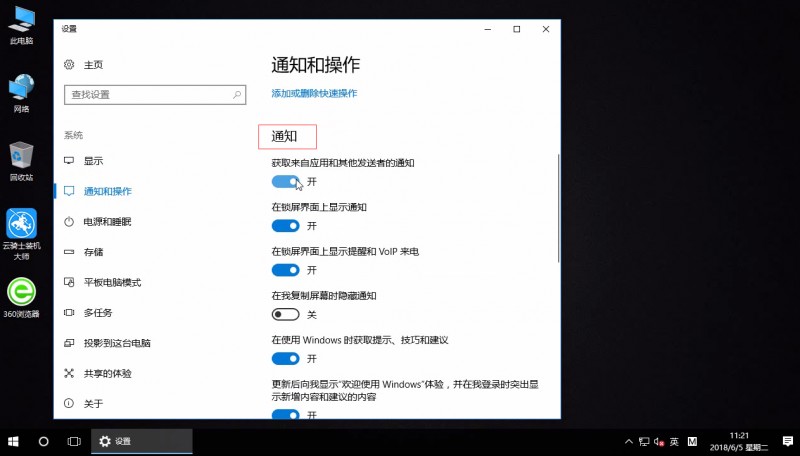800x456 pixels.
Task: Select the 回收站 recycle bin icon
Action: point(21,161)
